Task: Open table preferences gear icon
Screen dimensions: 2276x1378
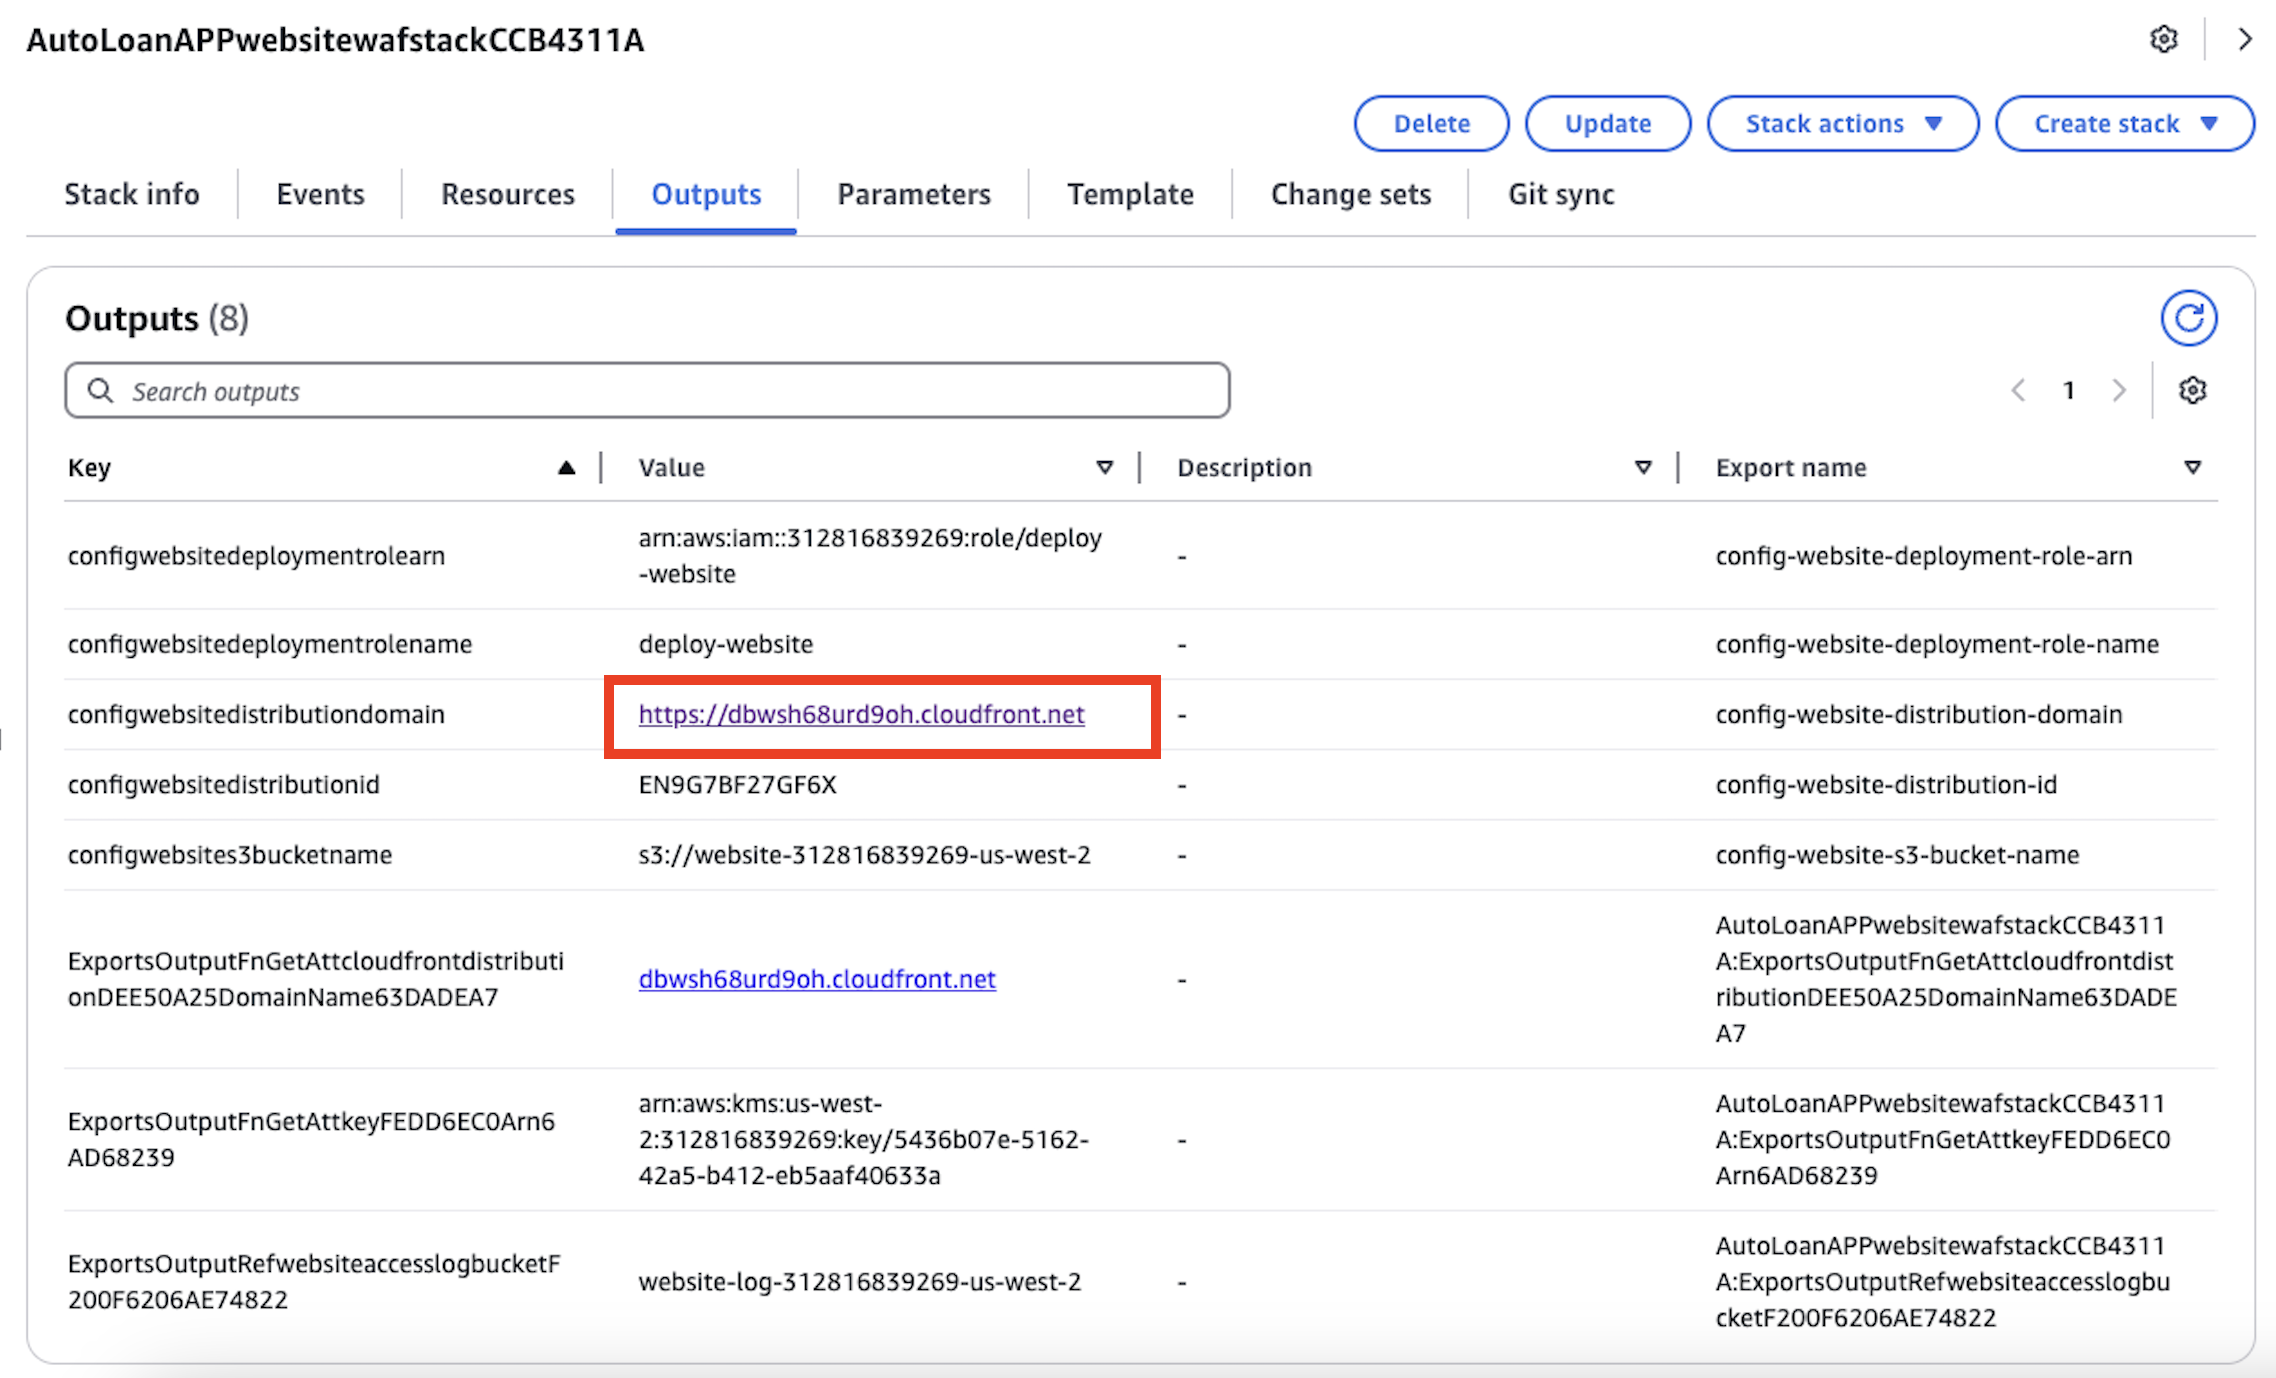Action: click(2192, 390)
